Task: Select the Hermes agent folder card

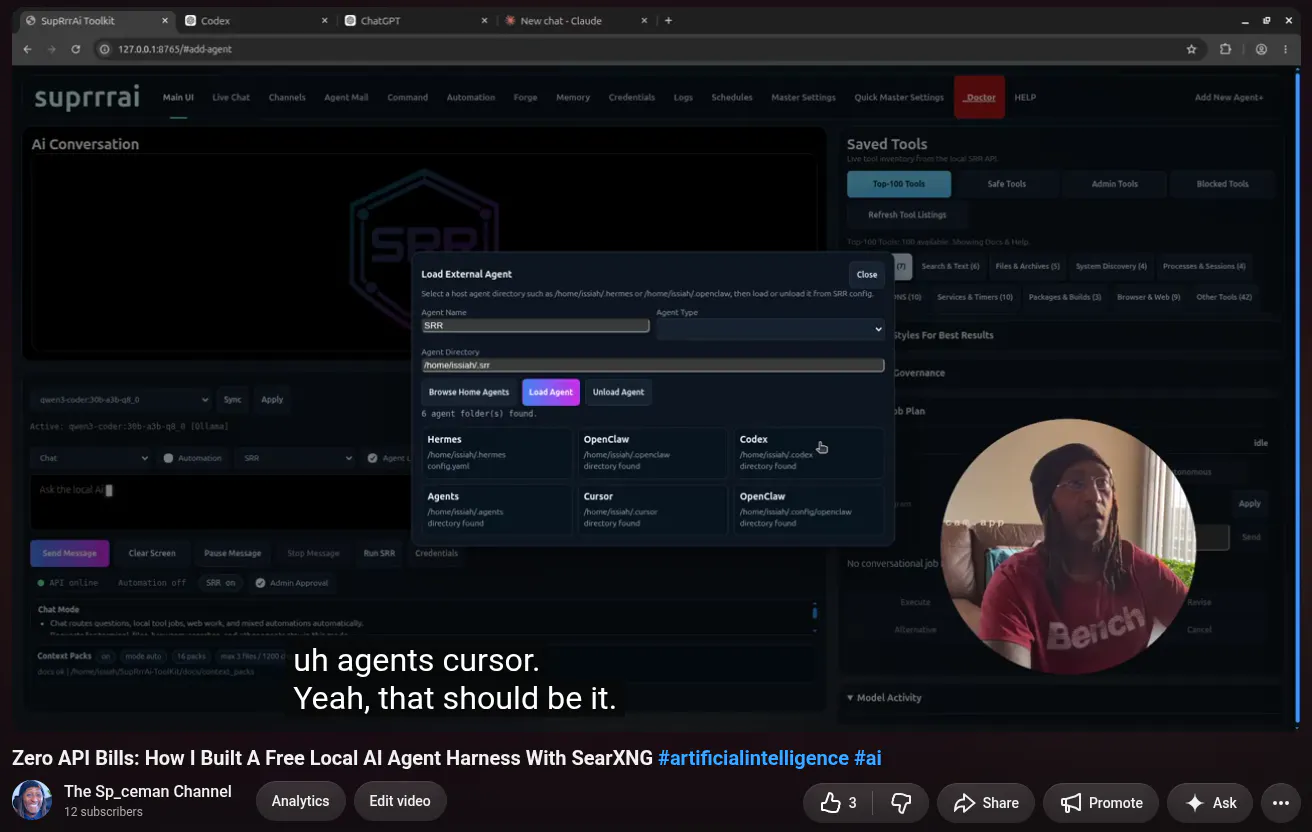Action: click(x=497, y=453)
